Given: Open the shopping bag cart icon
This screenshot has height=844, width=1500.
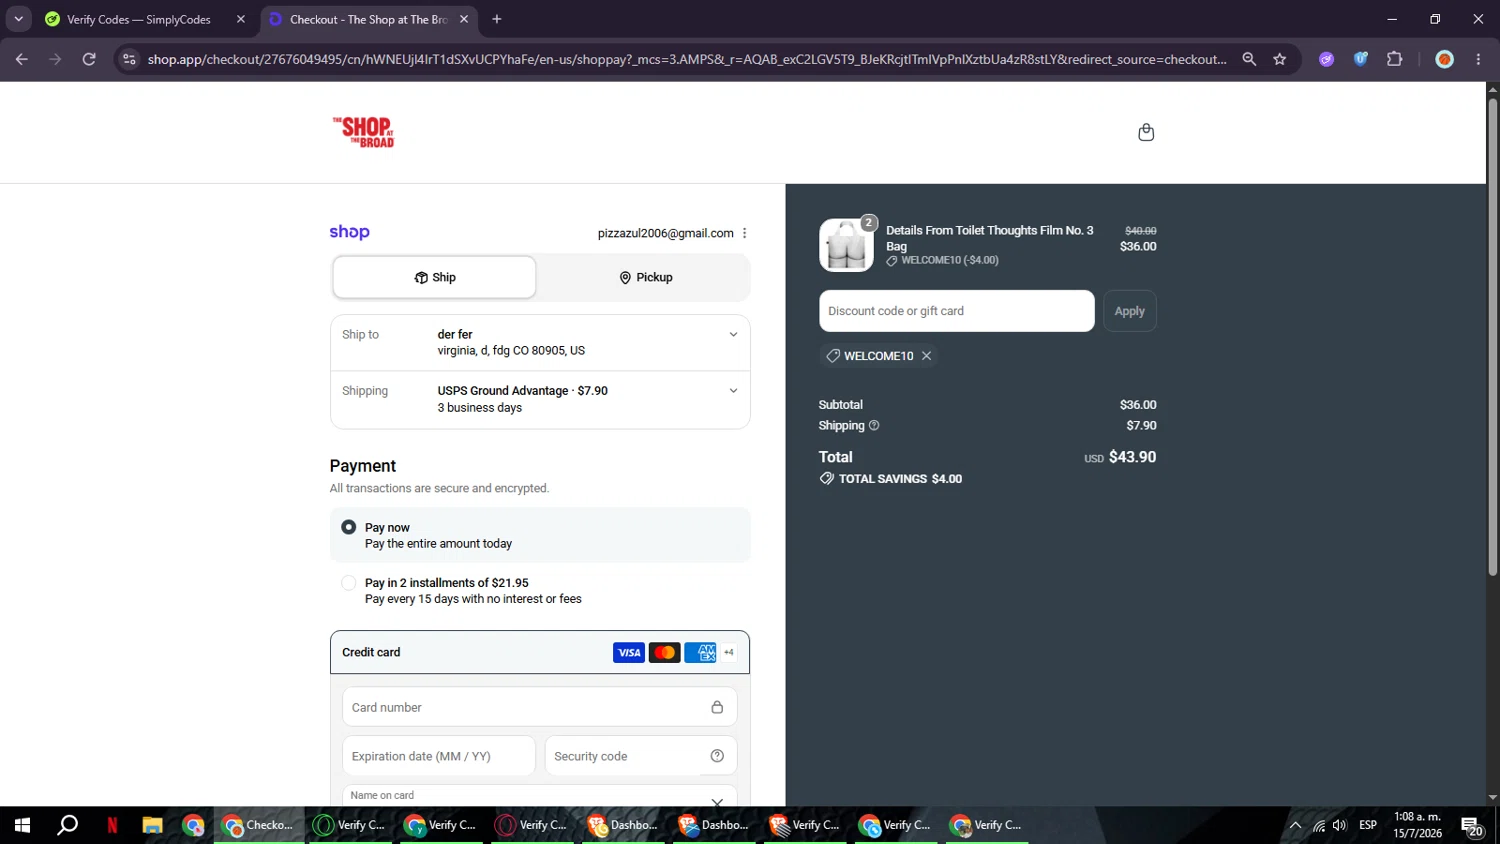Looking at the screenshot, I should pos(1146,132).
